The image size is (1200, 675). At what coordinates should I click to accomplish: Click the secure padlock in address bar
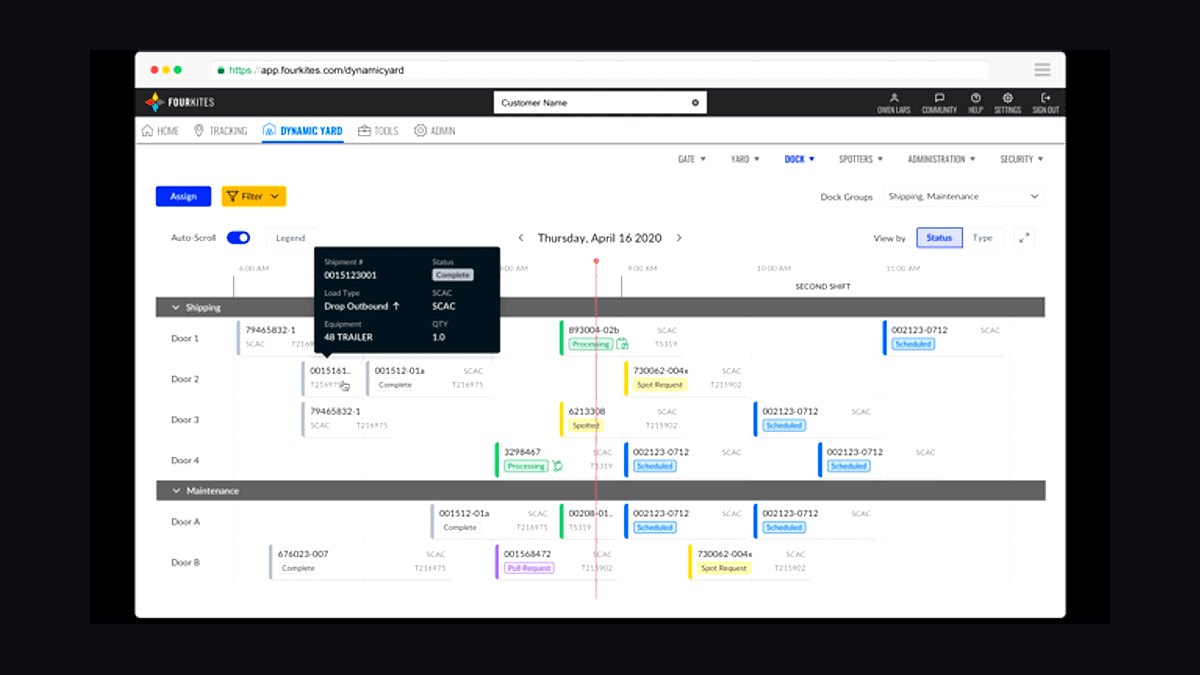220,70
